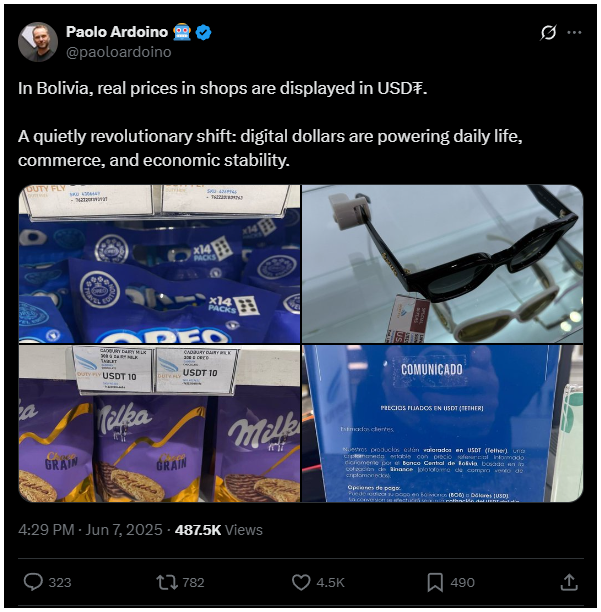Viewport: 601px width, 612px height.
Task: Like the post with heart icon
Action: (x=301, y=582)
